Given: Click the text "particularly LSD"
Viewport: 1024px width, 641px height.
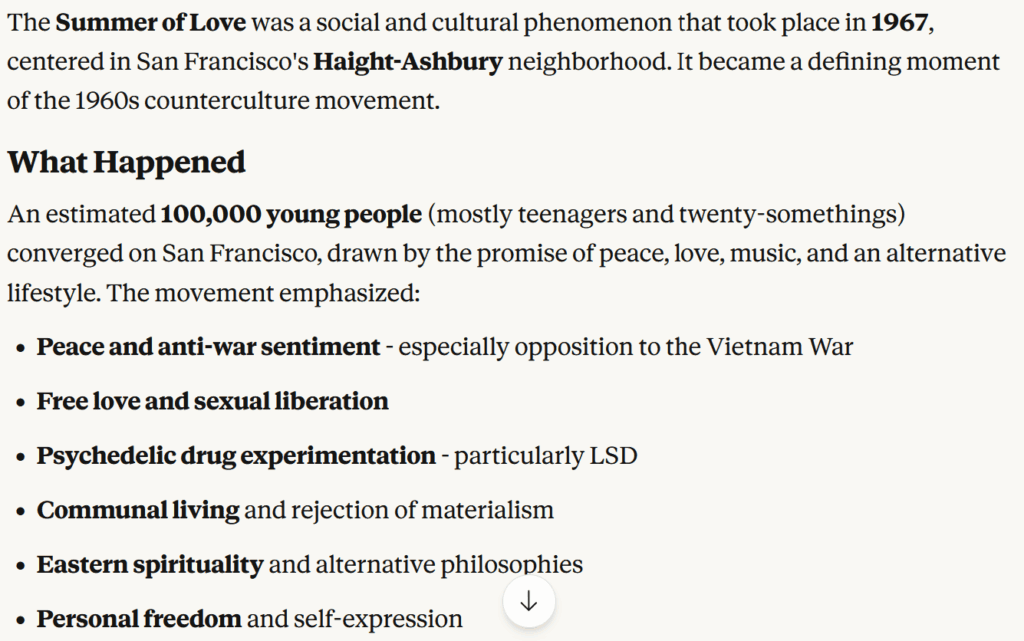Looking at the screenshot, I should point(546,456).
